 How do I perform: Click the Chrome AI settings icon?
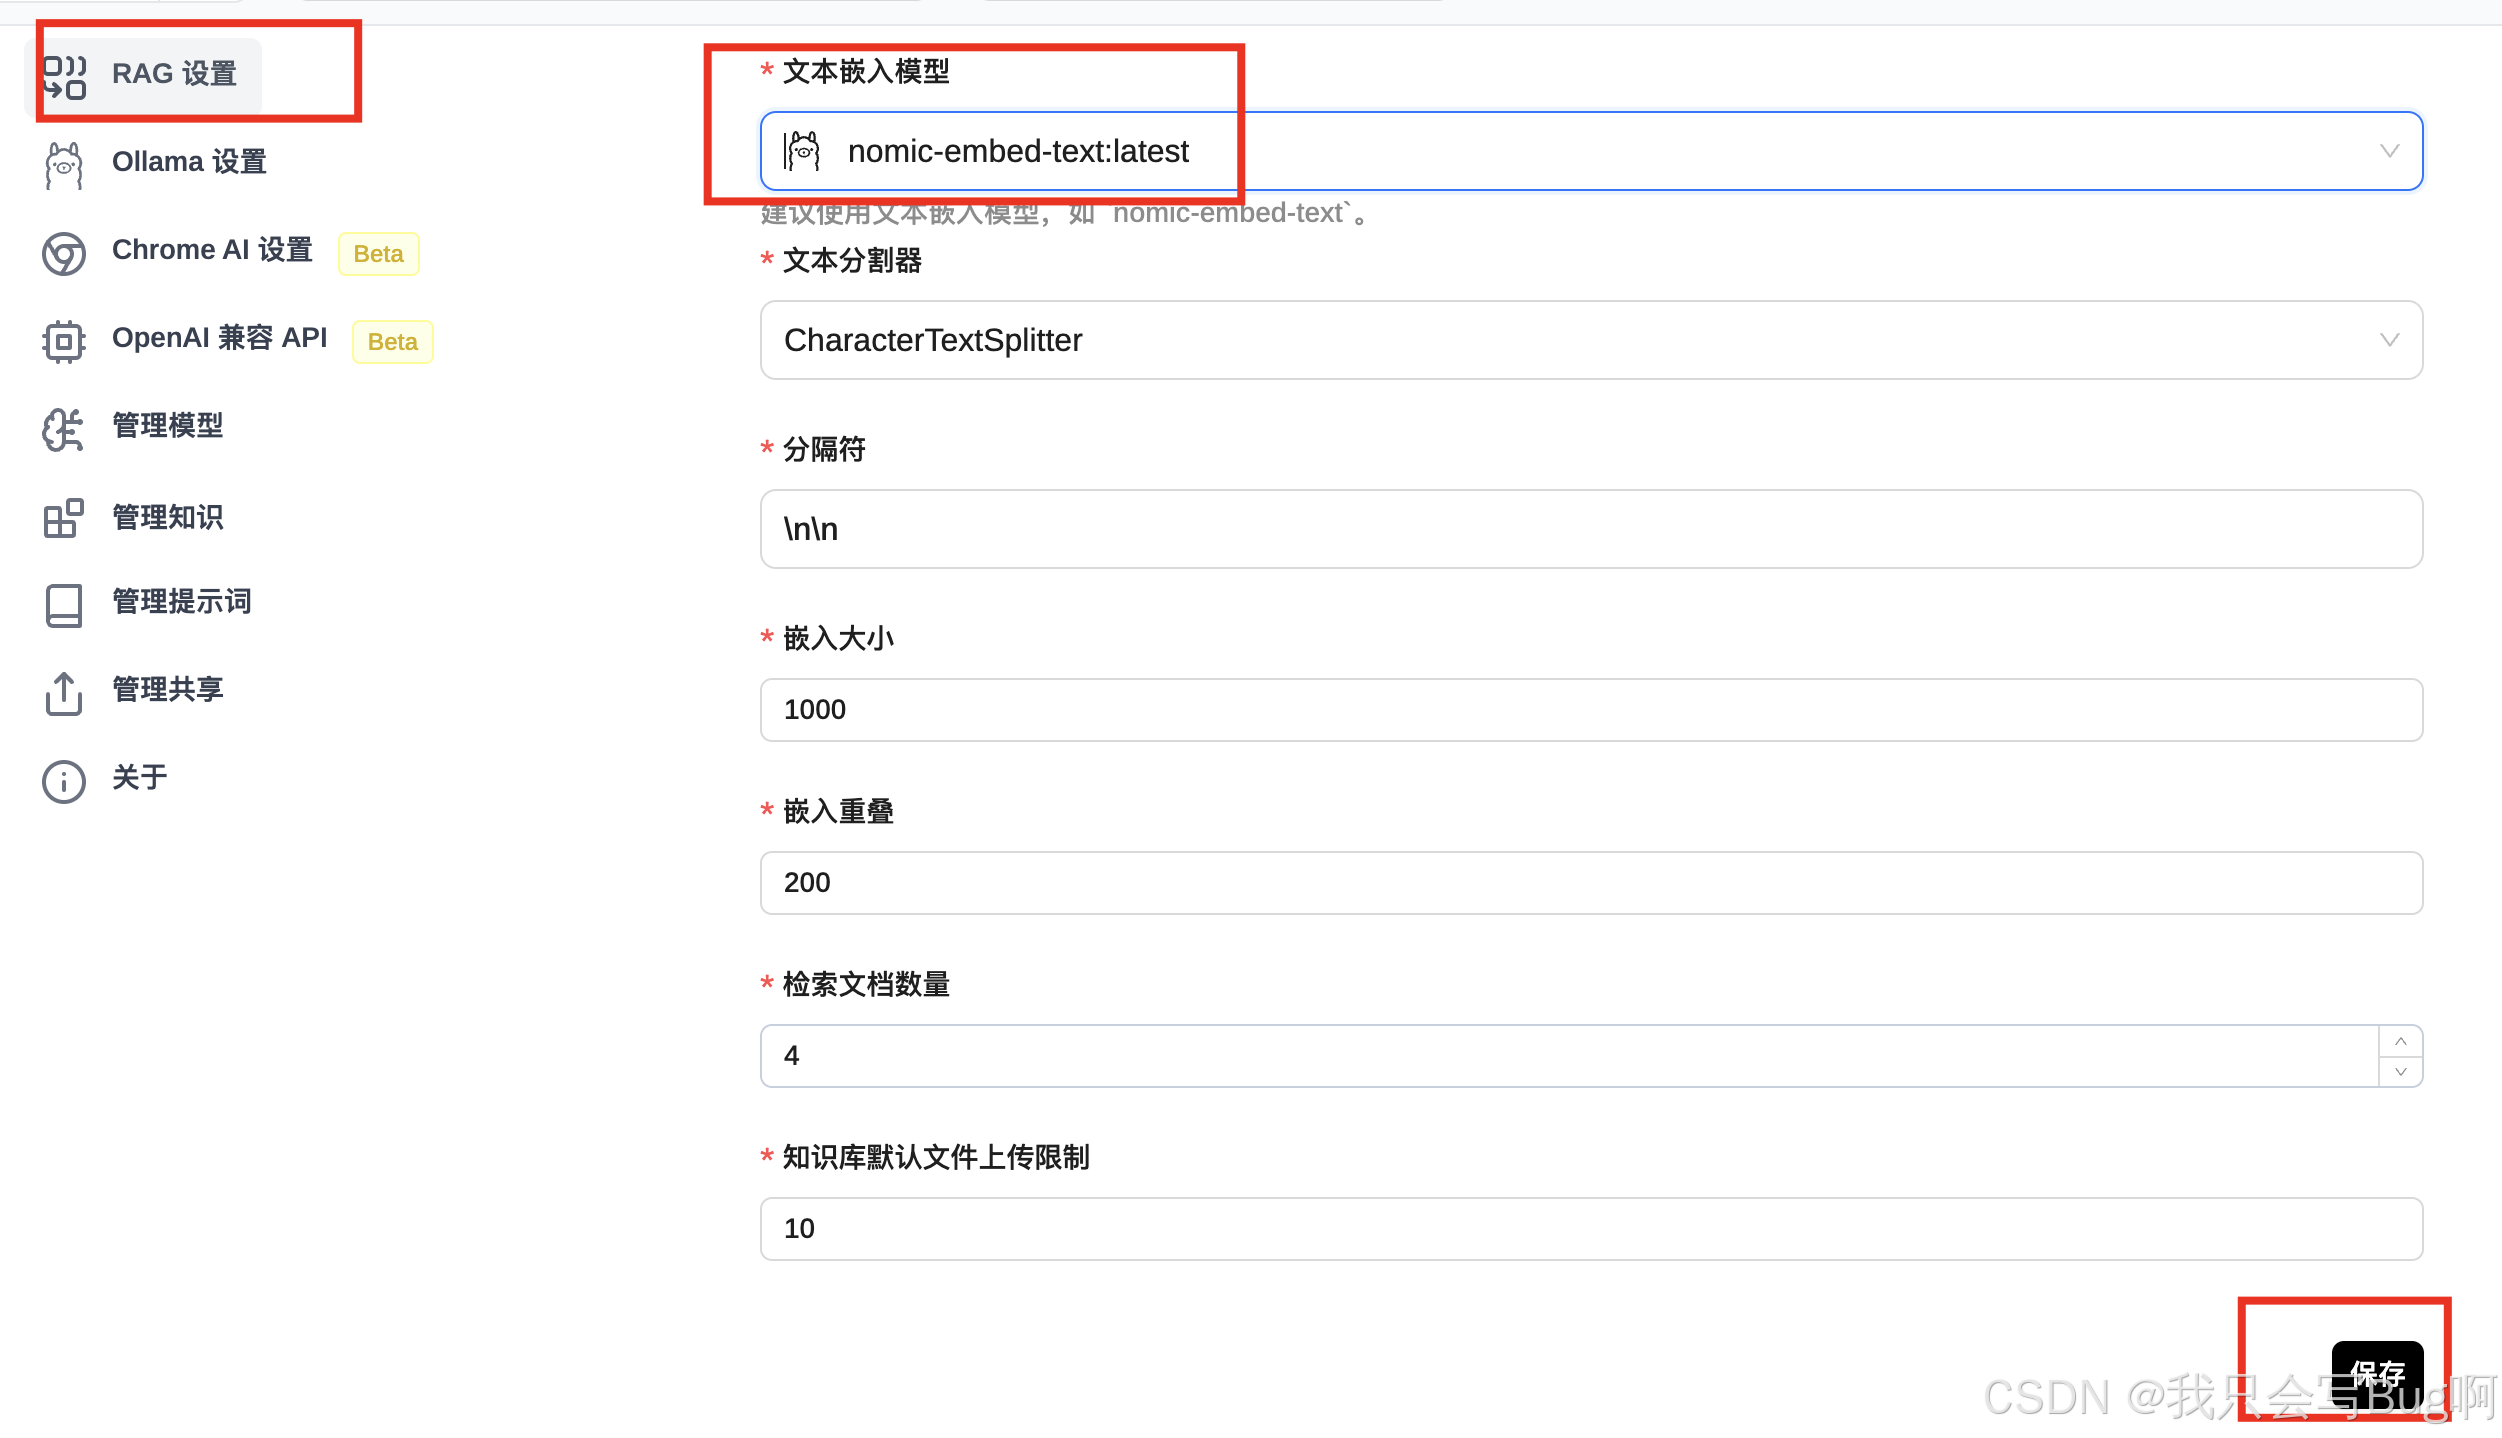[x=64, y=253]
